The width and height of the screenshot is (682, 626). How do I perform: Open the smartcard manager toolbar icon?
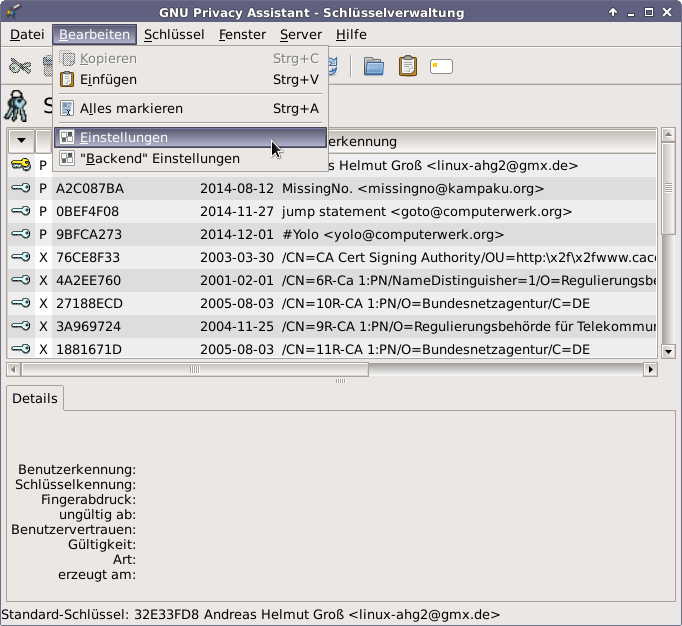[x=441, y=67]
